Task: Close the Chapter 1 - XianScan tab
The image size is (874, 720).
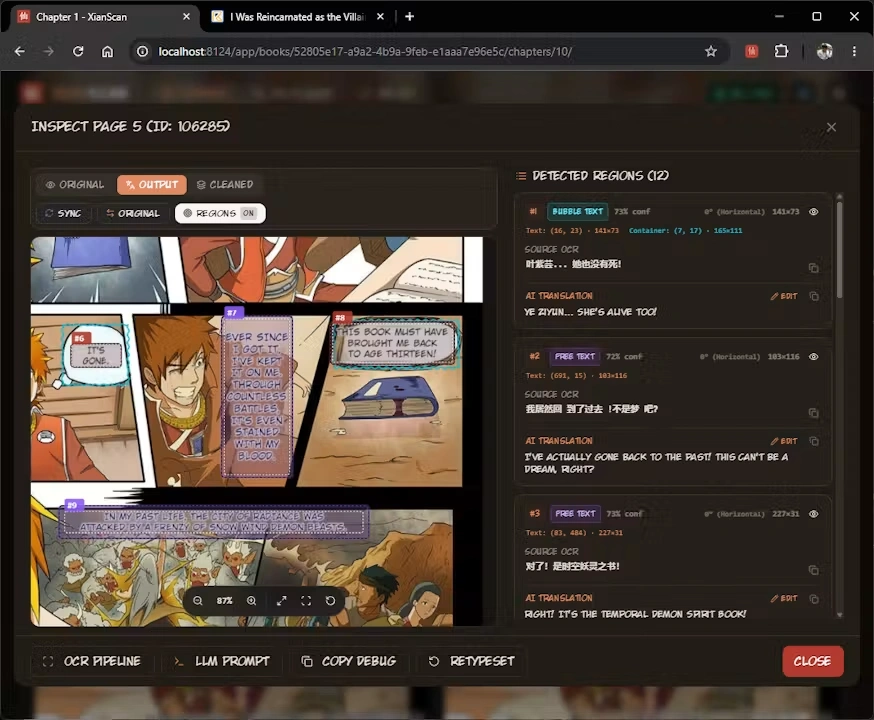Action: click(186, 17)
